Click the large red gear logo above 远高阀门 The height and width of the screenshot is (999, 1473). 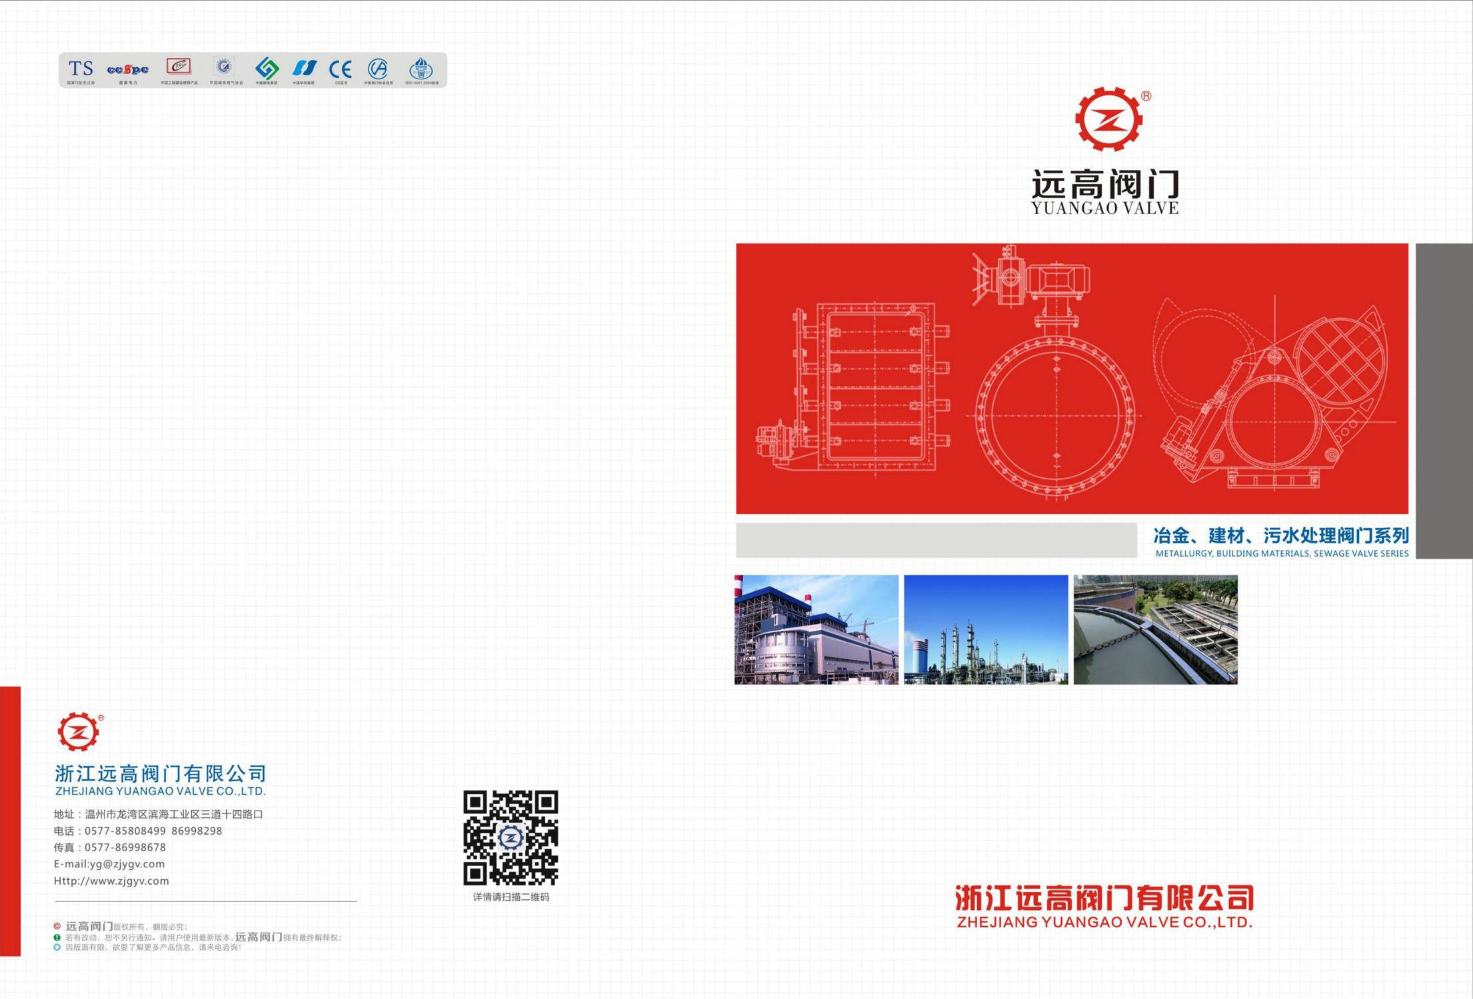pyautogui.click(x=1109, y=119)
